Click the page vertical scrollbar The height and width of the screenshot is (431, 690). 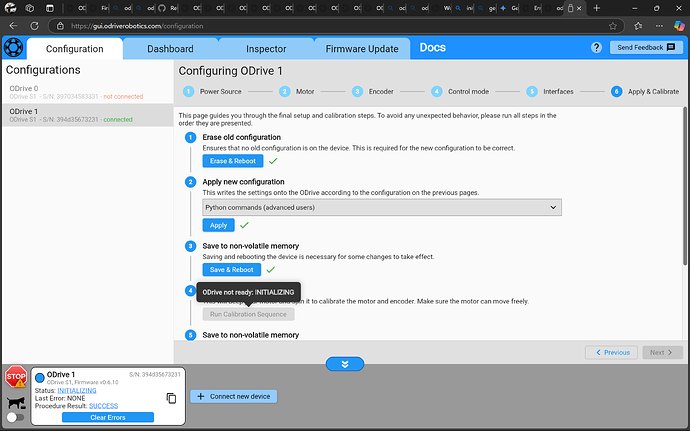[685, 186]
